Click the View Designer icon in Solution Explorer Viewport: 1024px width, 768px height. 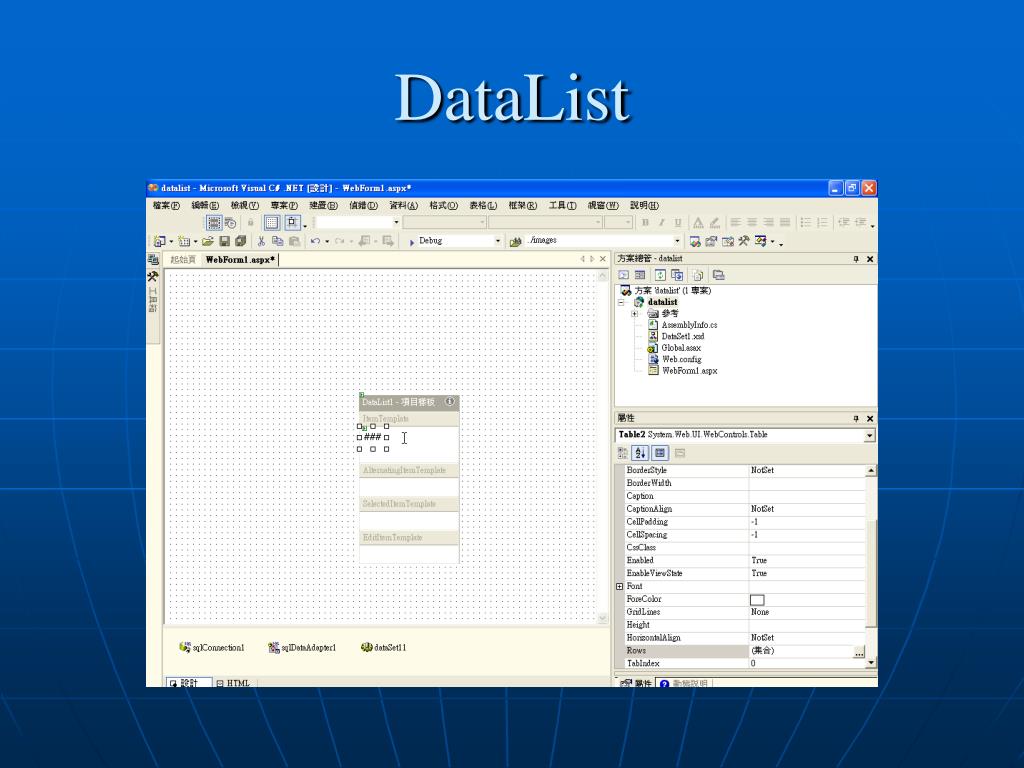640,275
